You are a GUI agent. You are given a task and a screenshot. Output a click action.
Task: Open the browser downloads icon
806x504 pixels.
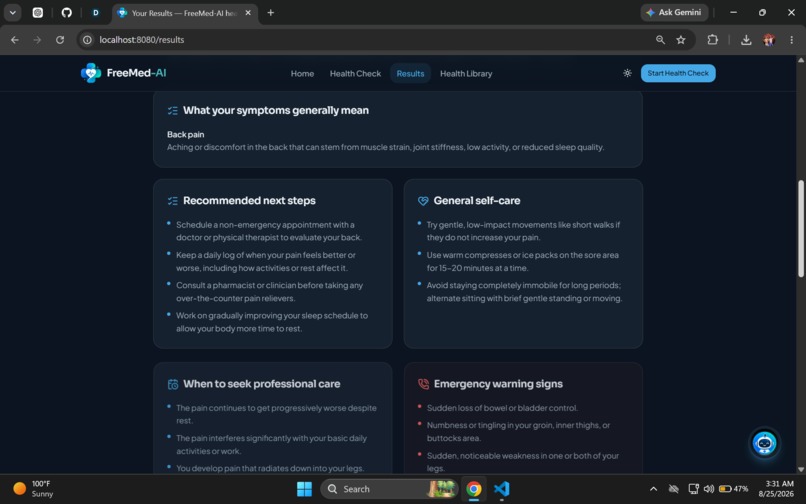pos(746,40)
